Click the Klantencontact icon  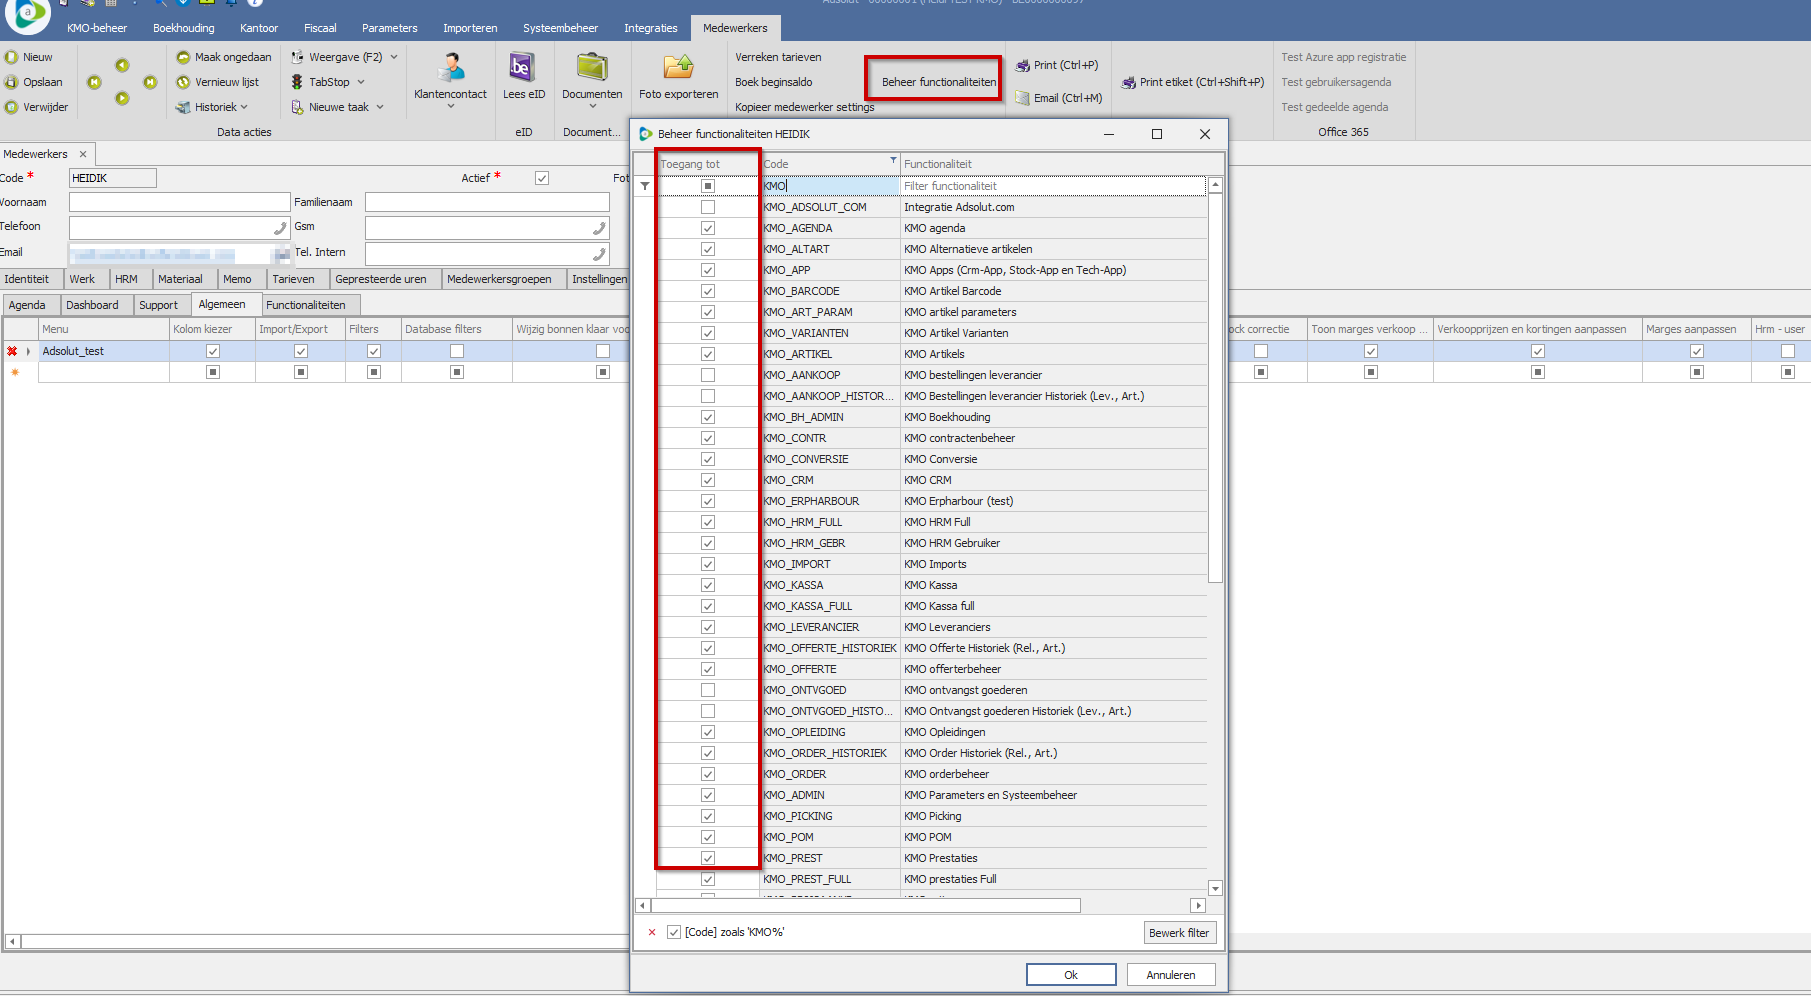coord(450,68)
